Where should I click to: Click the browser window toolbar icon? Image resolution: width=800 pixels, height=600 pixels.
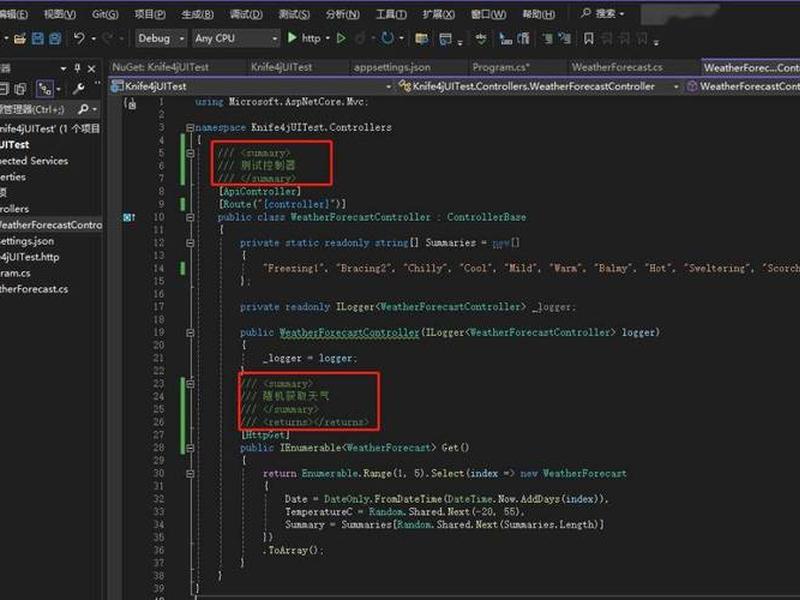(x=445, y=39)
